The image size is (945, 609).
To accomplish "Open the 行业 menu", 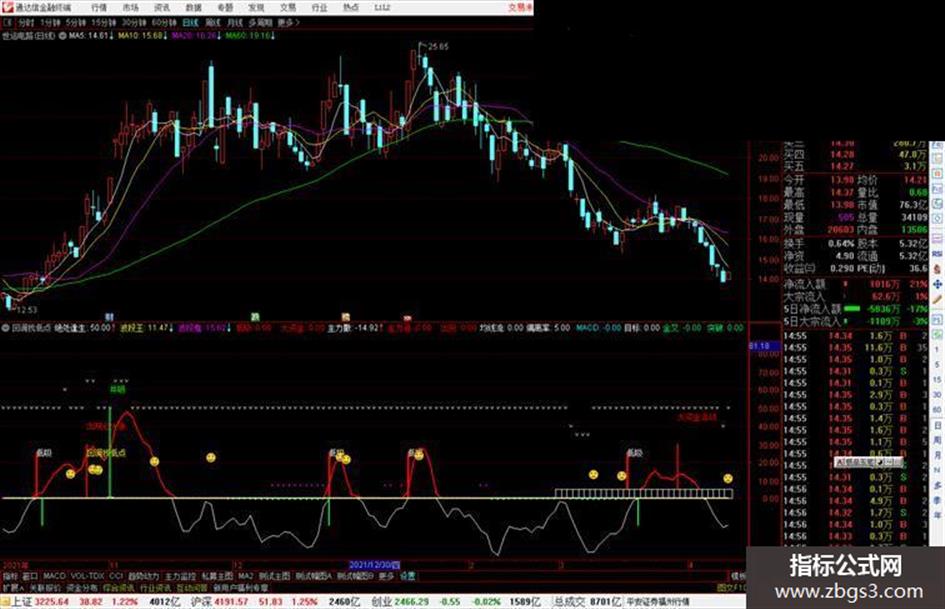I will tap(319, 7).
